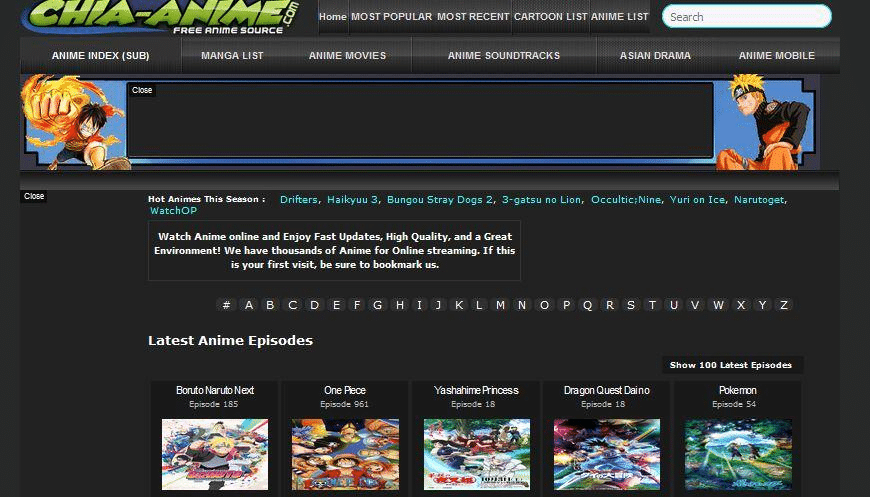Open 3-gatsu no Lion link

[542, 200]
